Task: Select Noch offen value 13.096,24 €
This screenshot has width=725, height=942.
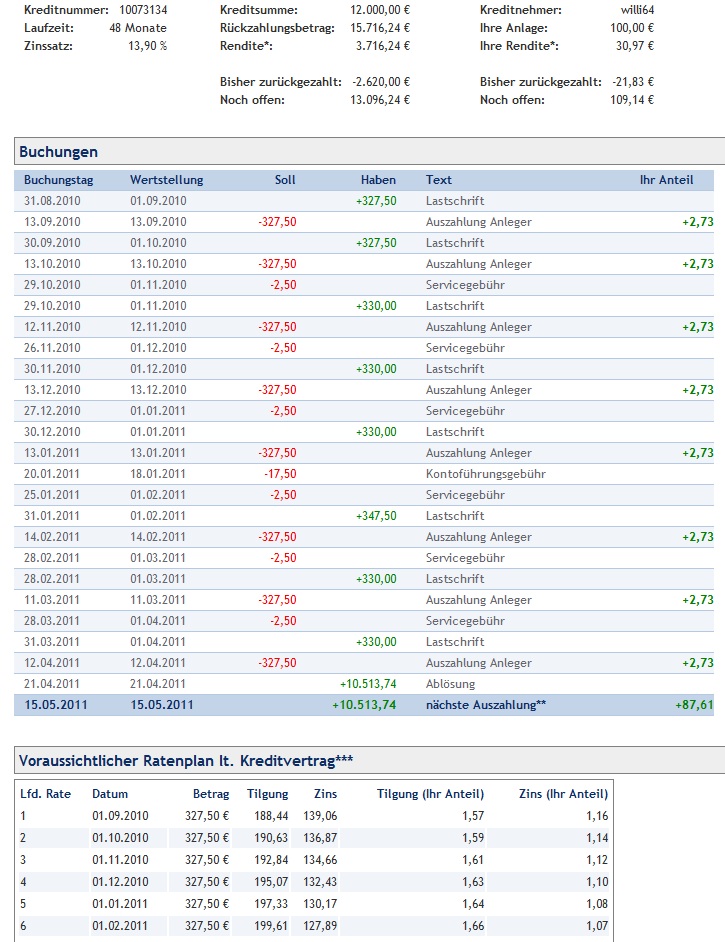Action: point(380,100)
